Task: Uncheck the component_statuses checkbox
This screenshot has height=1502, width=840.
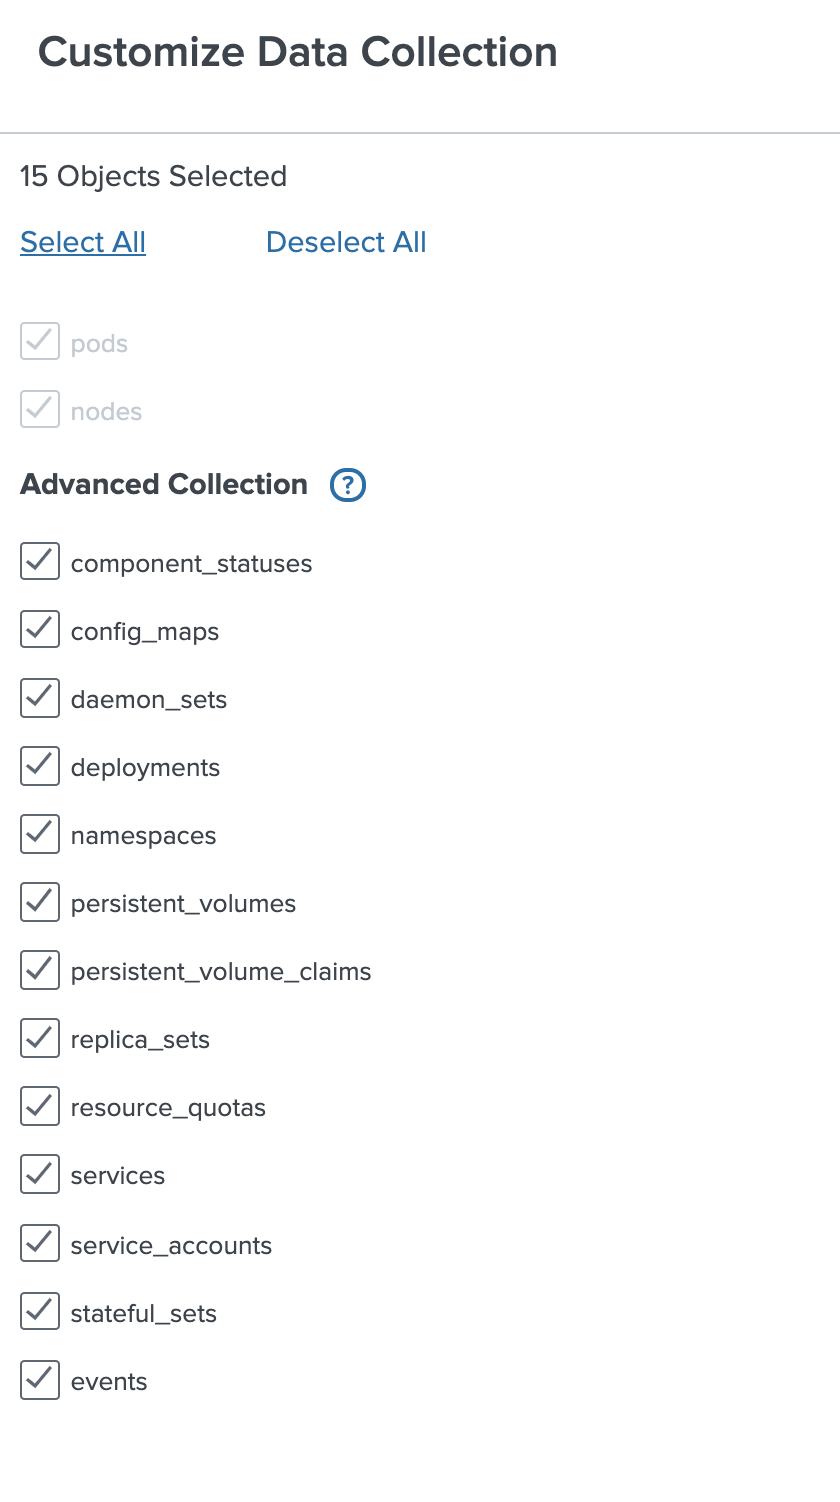Action: pos(40,562)
